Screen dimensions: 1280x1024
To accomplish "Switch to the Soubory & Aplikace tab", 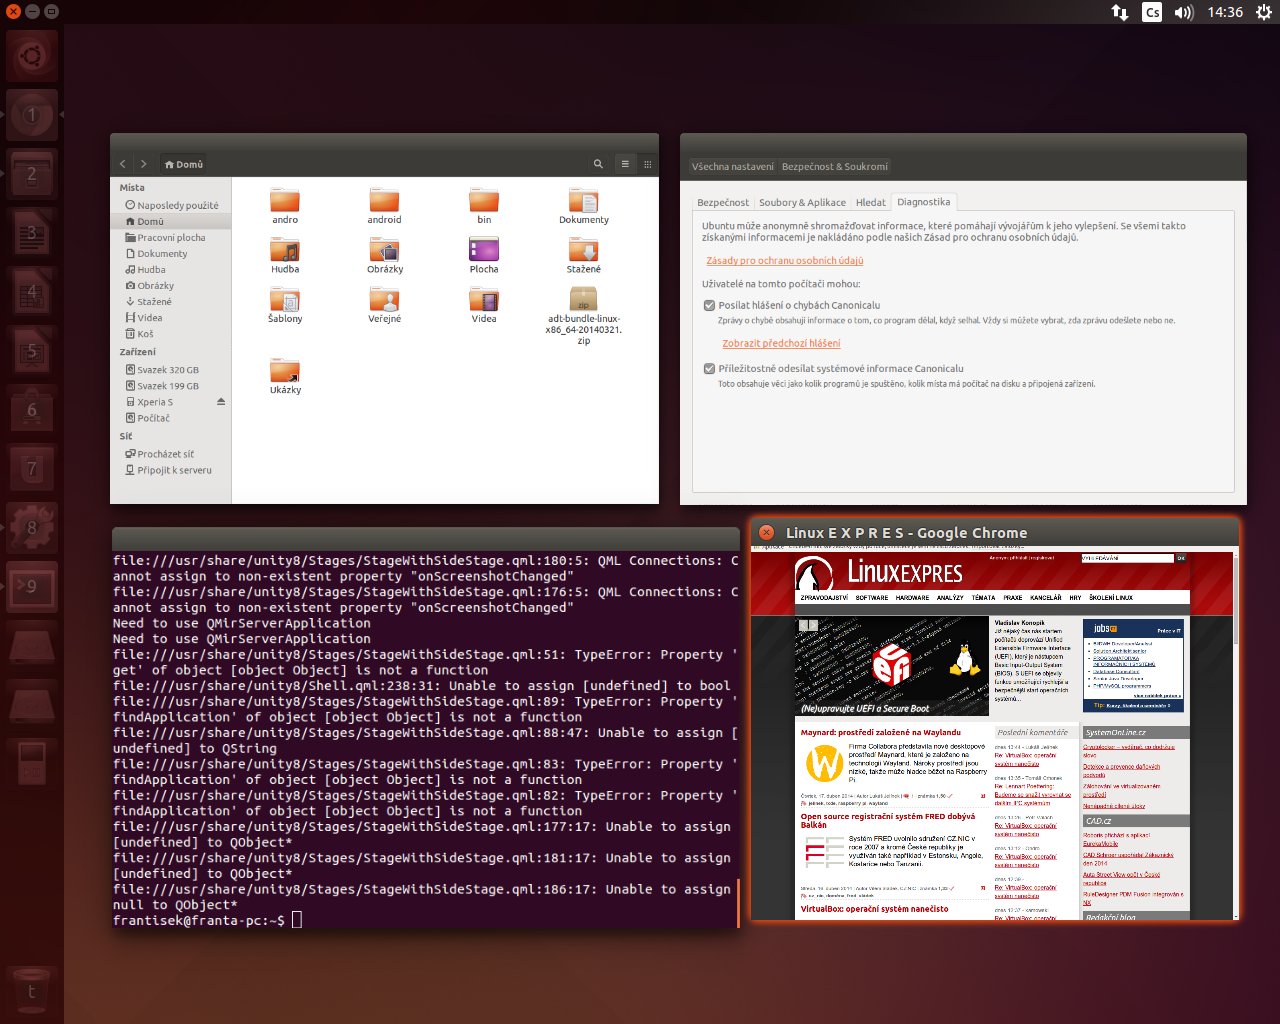I will tap(802, 202).
